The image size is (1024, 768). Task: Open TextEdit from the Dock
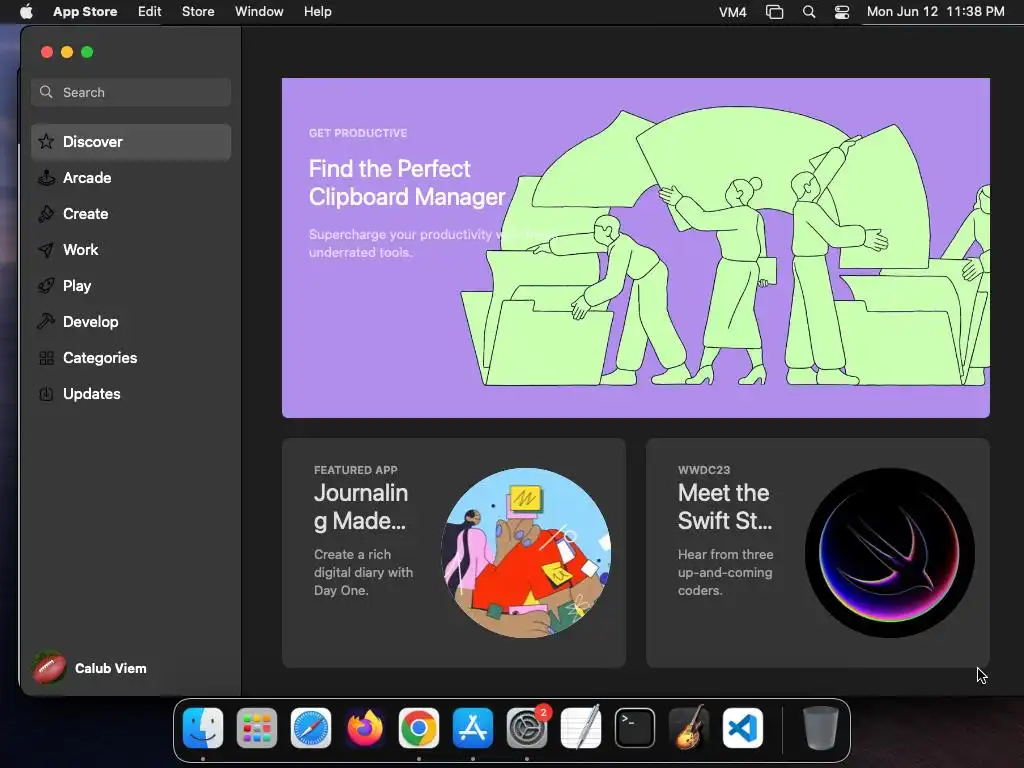(581, 728)
